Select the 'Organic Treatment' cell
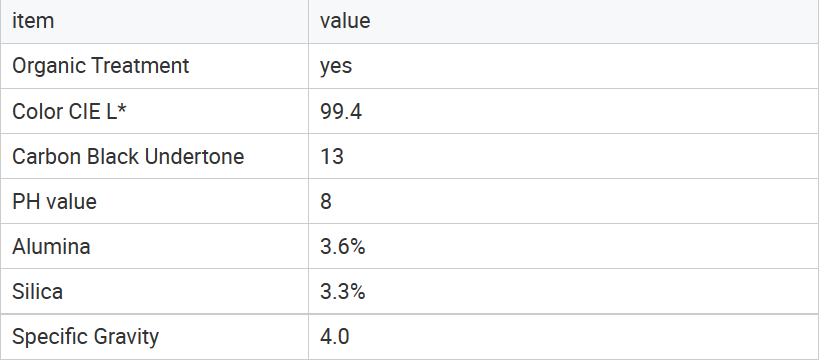The image size is (821, 360). (154, 66)
